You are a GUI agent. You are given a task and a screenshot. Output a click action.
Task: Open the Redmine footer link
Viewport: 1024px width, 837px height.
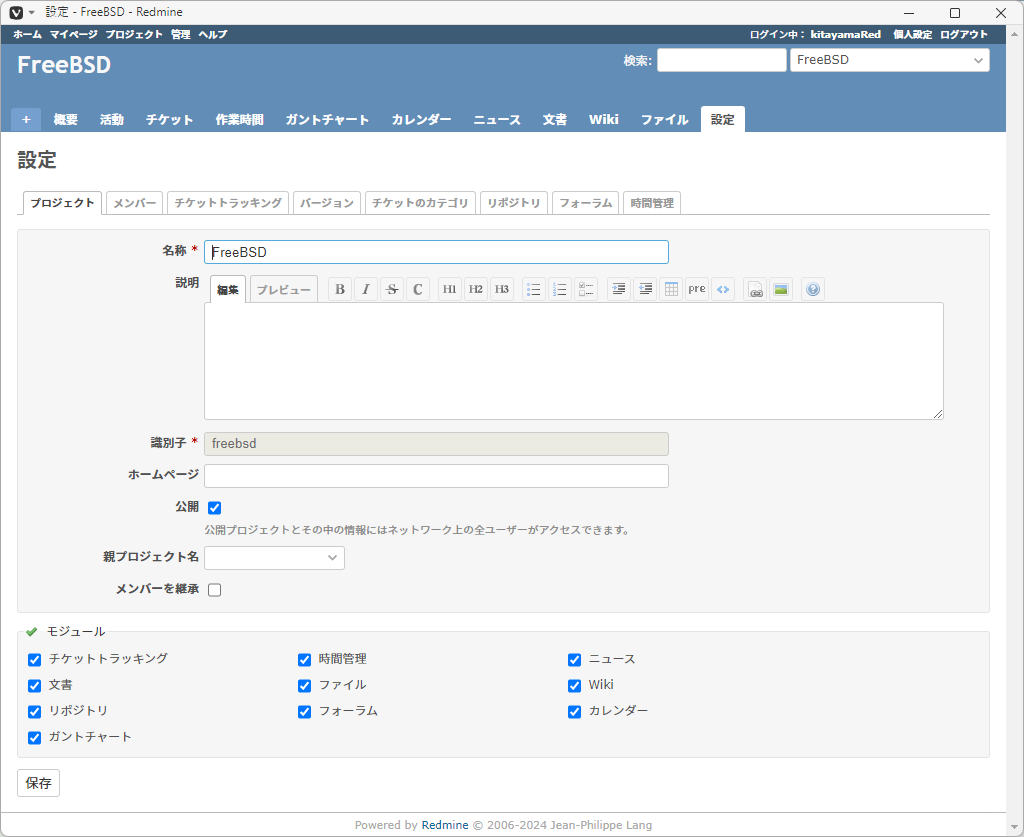[445, 825]
